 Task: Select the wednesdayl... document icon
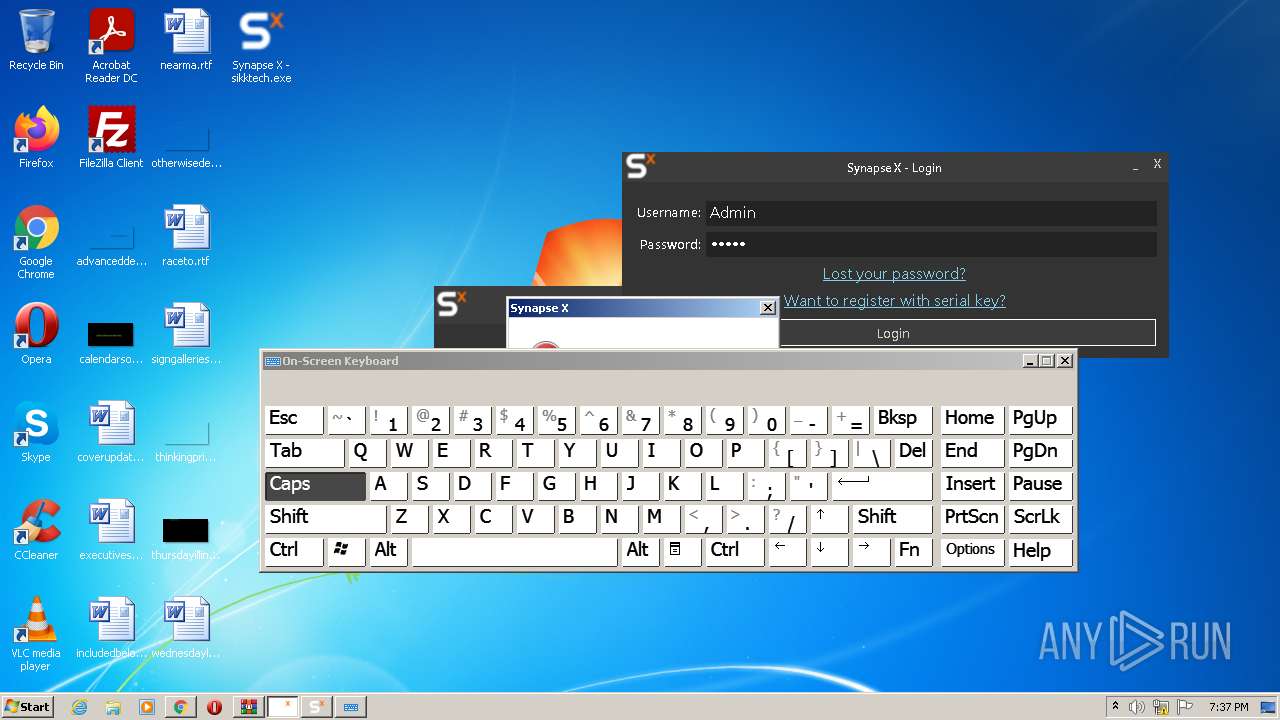point(186,627)
